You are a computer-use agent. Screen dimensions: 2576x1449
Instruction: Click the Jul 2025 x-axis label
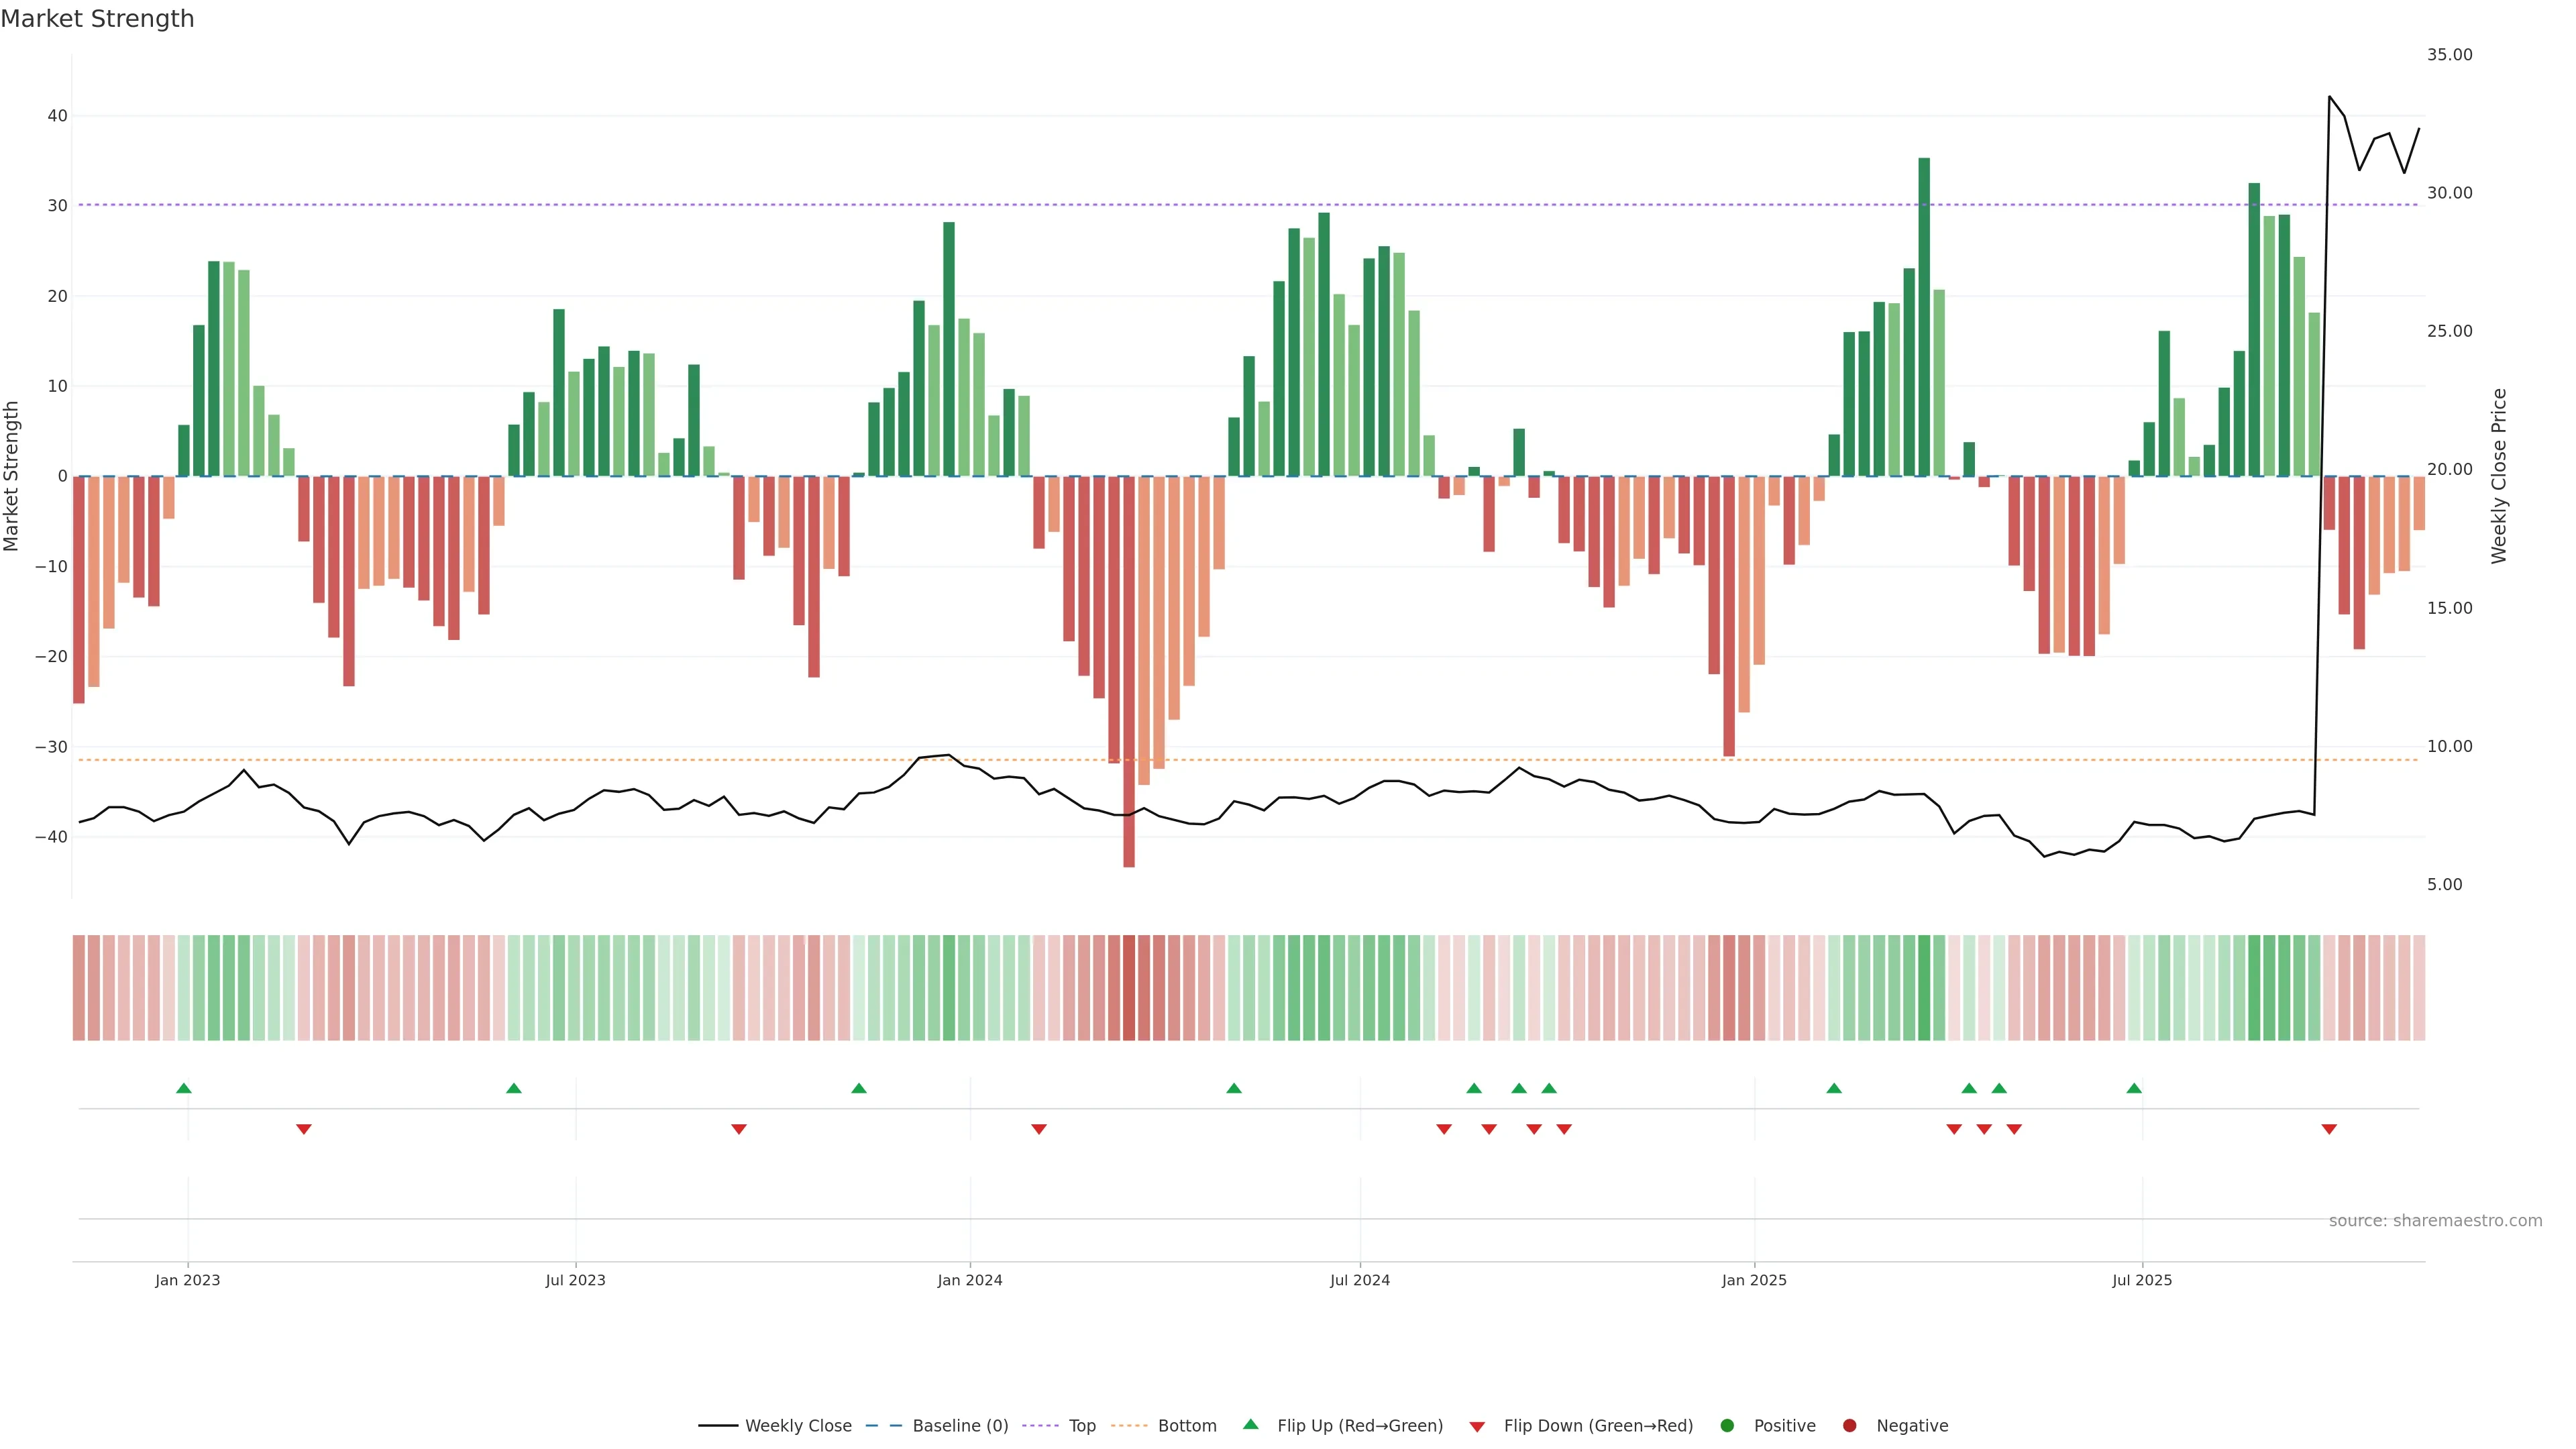[x=2142, y=1280]
